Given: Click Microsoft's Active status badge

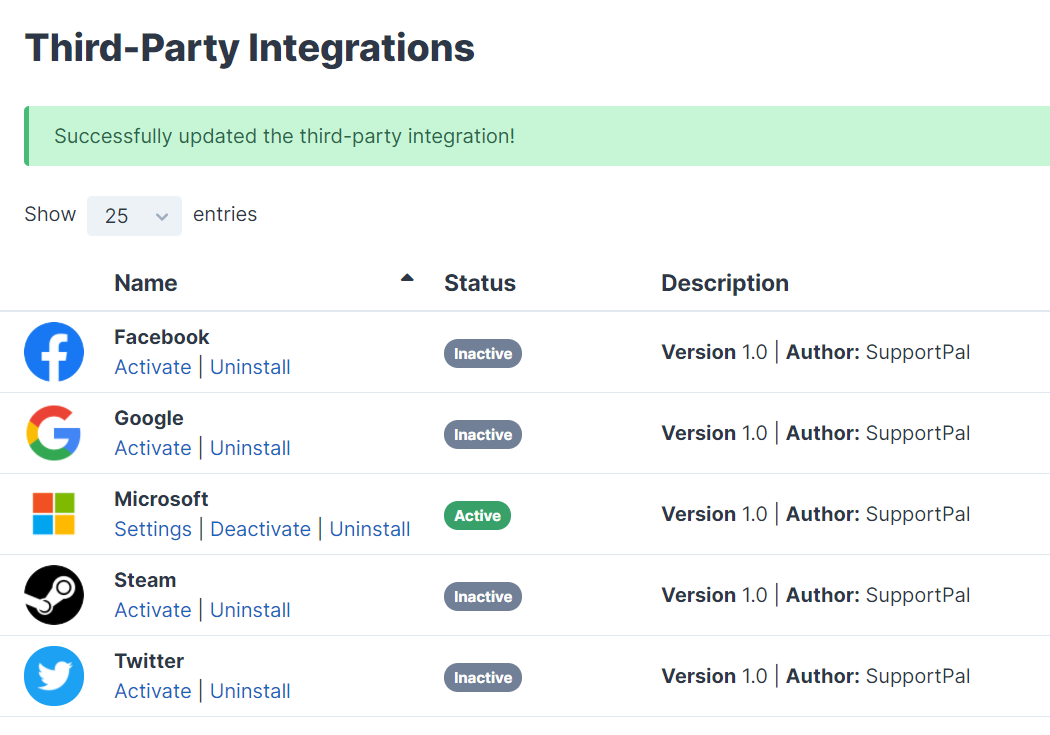Looking at the screenshot, I should (477, 515).
